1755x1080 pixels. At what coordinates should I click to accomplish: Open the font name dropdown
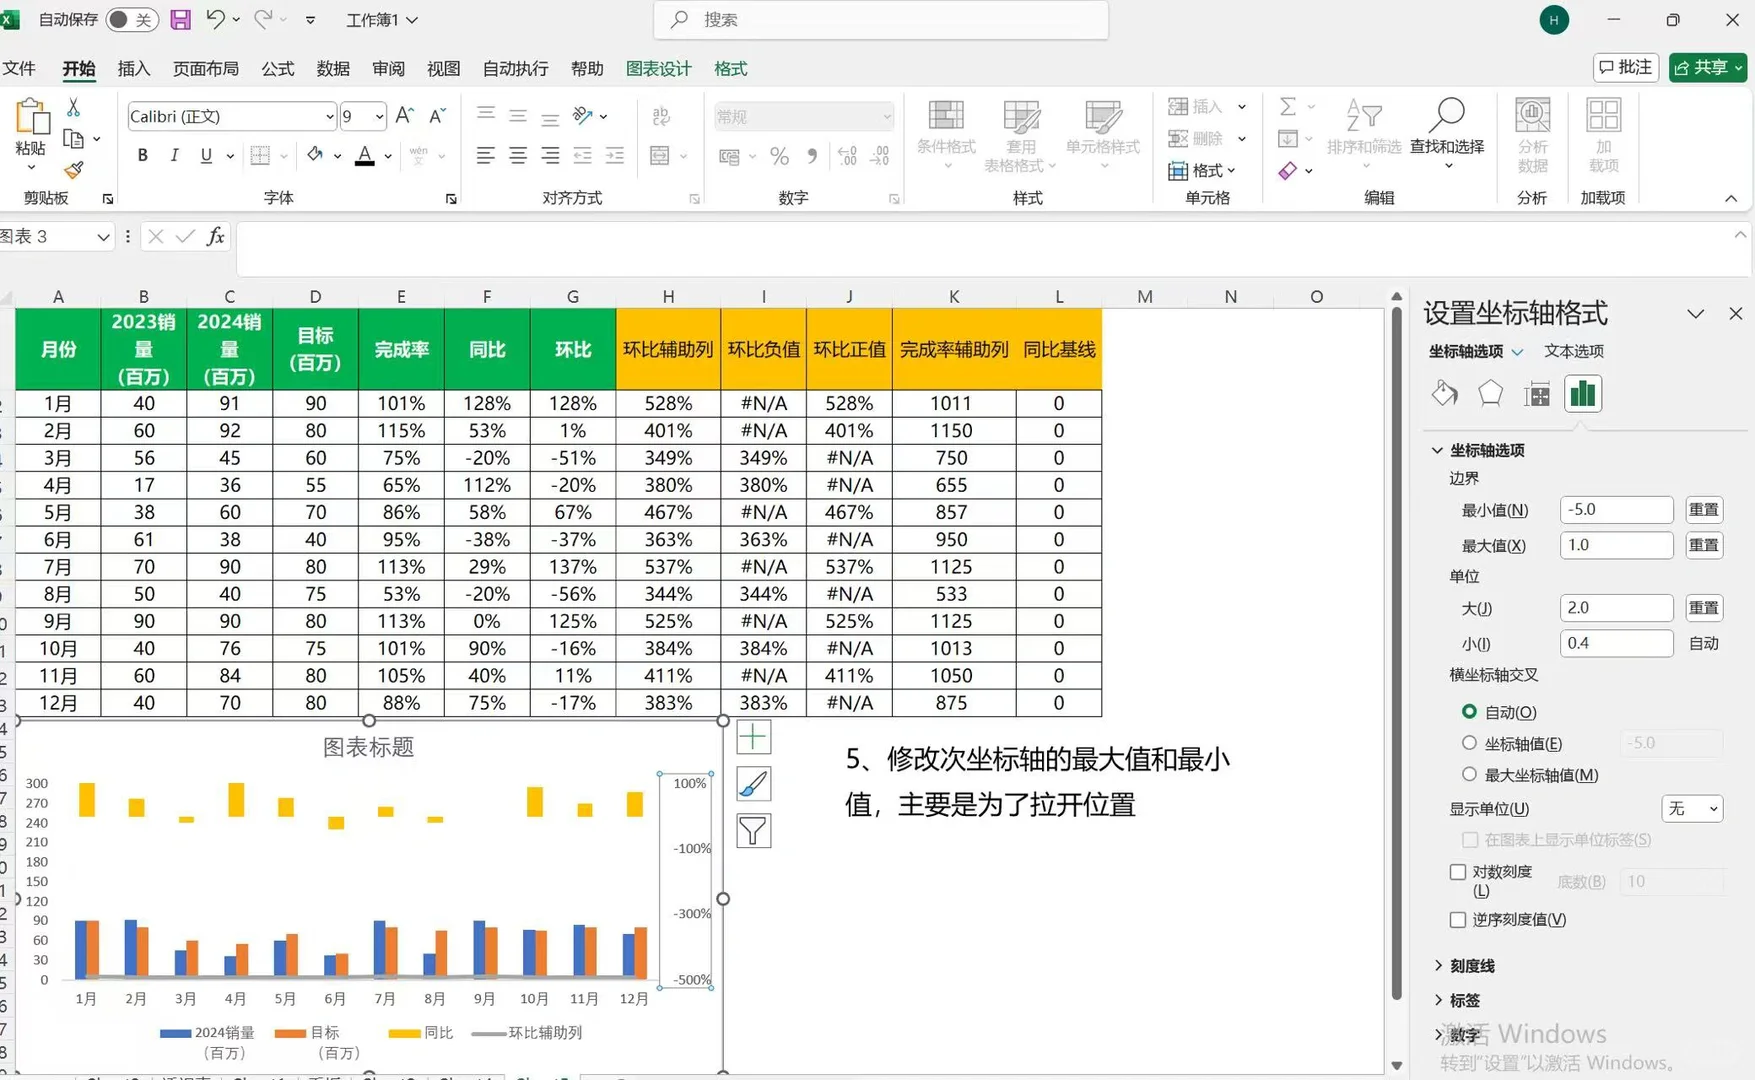pos(329,117)
